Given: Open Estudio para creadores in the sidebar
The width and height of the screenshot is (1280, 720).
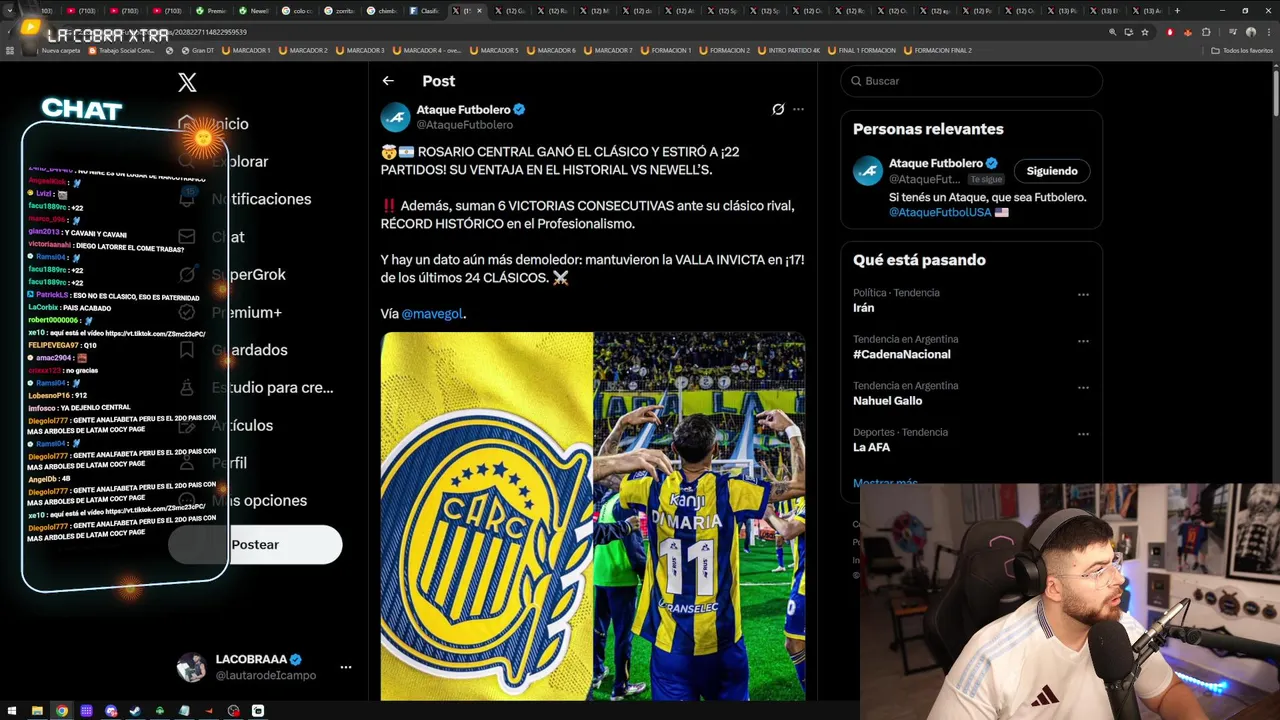Looking at the screenshot, I should pyautogui.click(x=256, y=387).
